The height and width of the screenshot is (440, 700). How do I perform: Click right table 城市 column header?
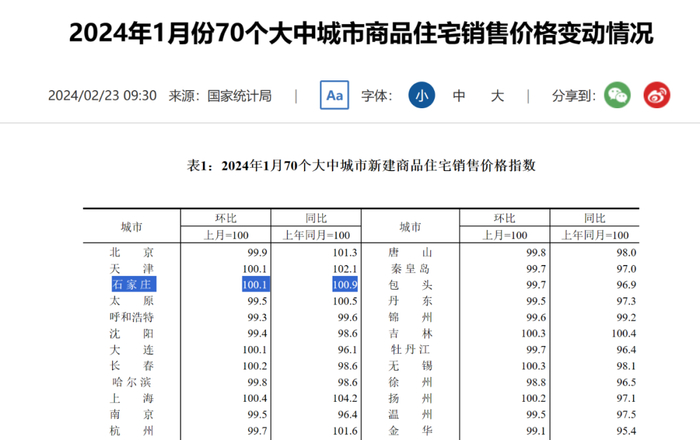(x=410, y=227)
